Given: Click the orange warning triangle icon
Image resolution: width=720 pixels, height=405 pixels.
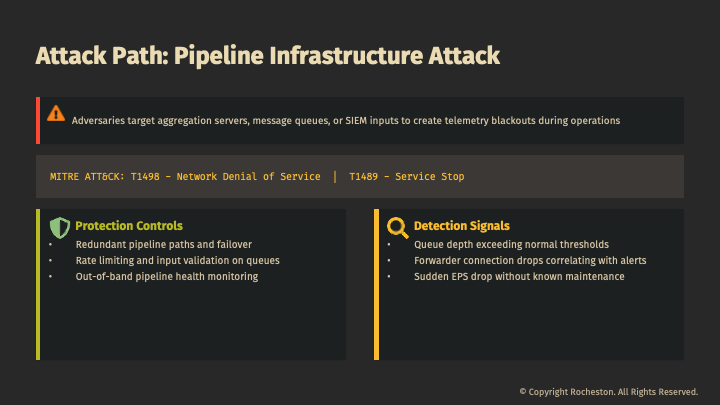Looking at the screenshot, I should click(56, 114).
